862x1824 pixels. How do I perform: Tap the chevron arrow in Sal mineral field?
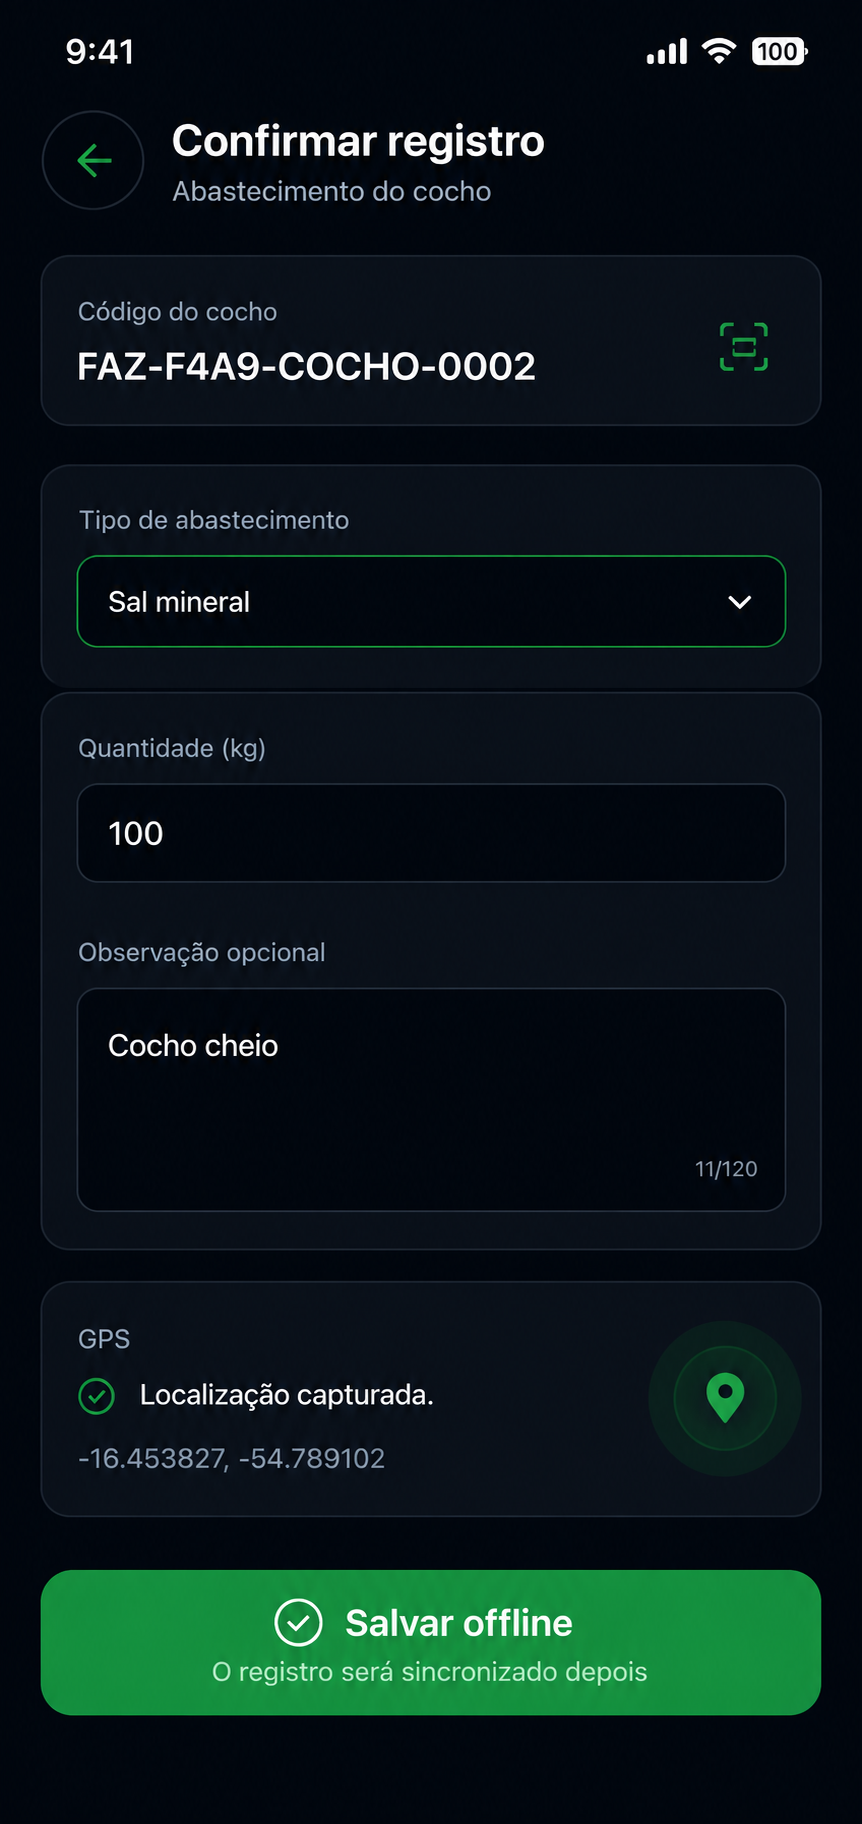739,602
